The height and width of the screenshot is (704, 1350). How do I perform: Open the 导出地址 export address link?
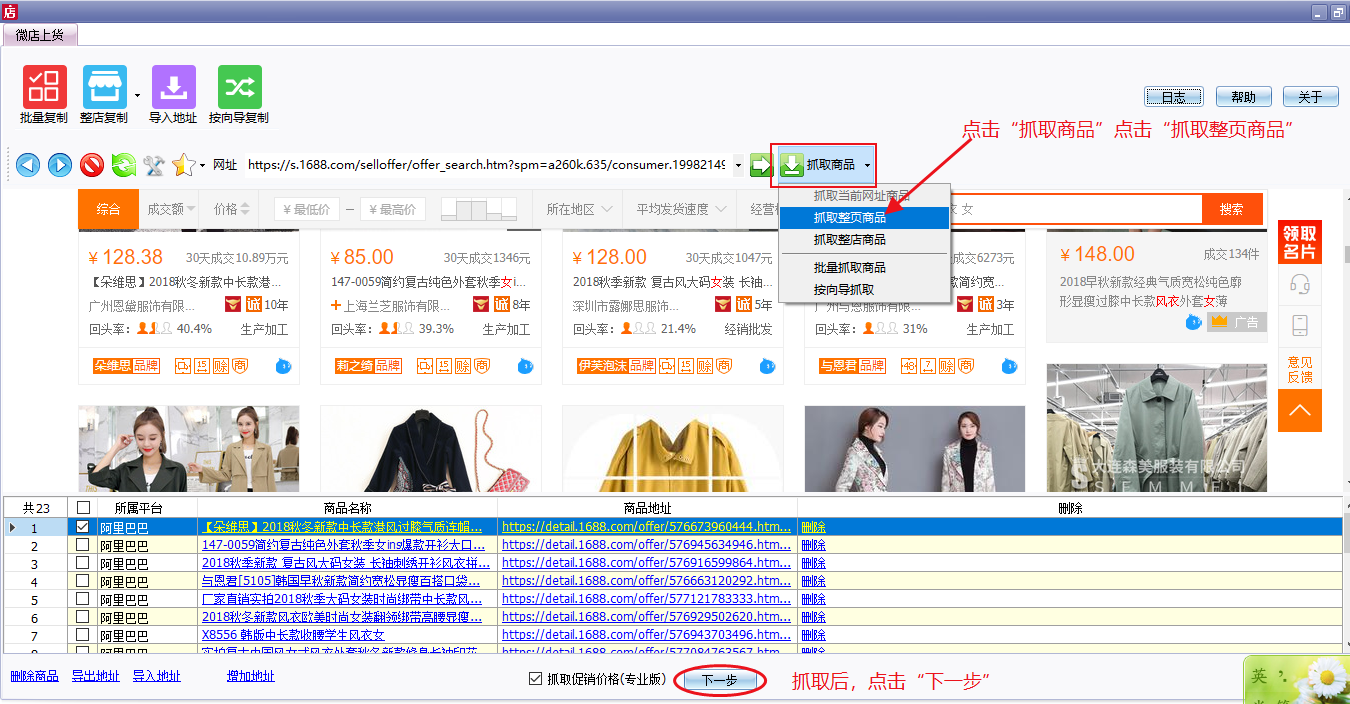click(95, 677)
